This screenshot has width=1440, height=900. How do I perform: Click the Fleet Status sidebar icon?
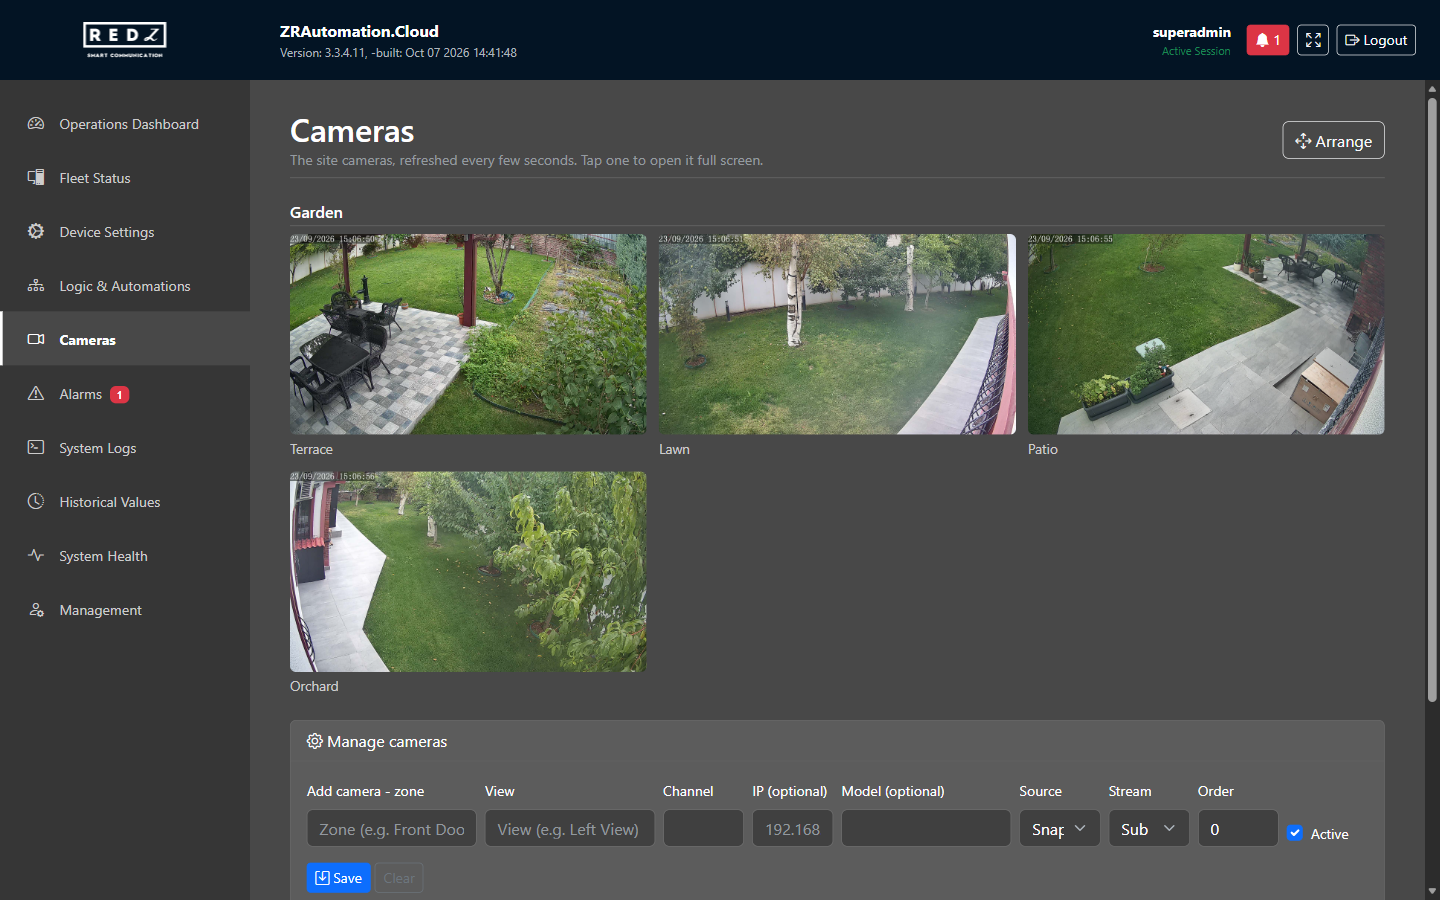[36, 178]
